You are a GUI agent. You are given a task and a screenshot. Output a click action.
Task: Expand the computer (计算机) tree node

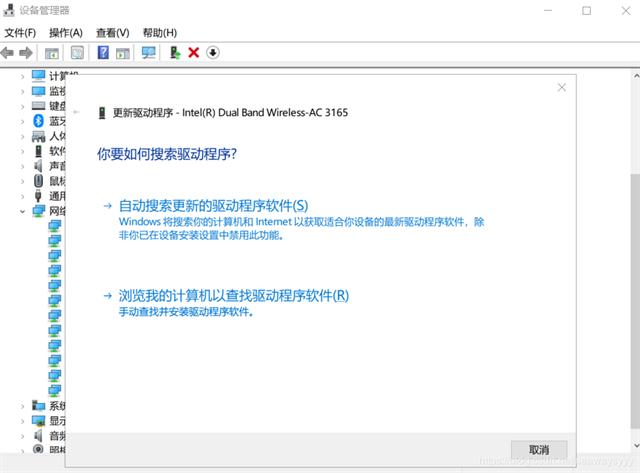pyautogui.click(x=22, y=76)
